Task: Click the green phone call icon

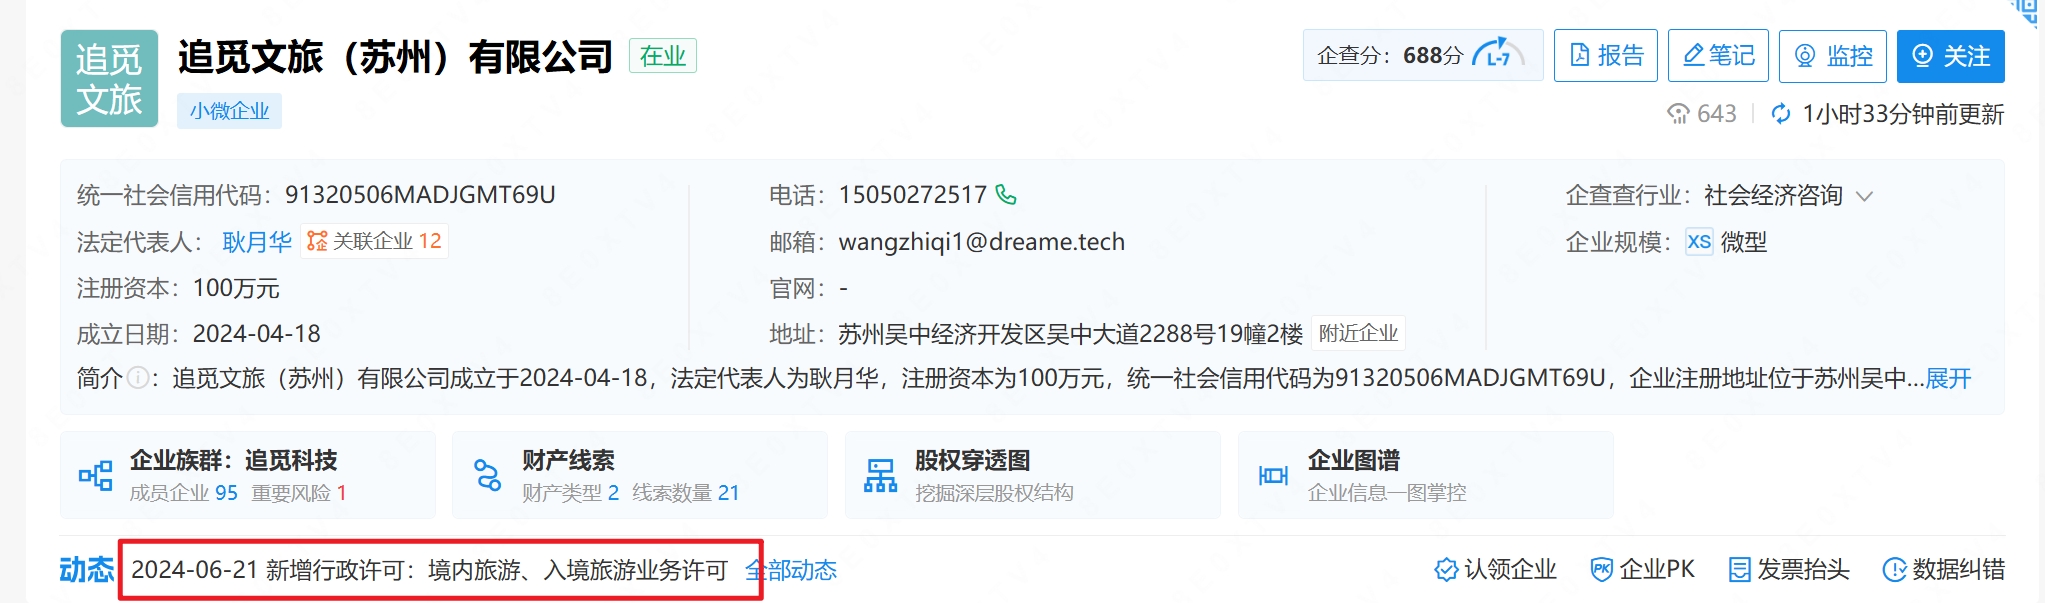Action: 1006,195
